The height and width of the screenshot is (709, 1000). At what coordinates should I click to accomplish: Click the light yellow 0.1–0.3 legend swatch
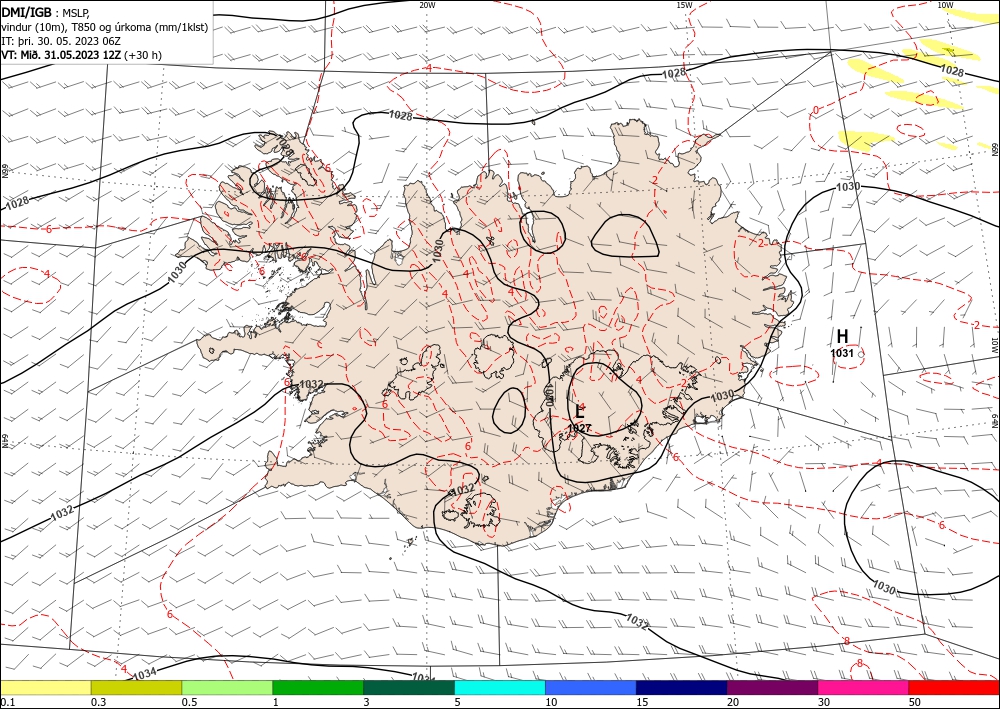pos(45,687)
